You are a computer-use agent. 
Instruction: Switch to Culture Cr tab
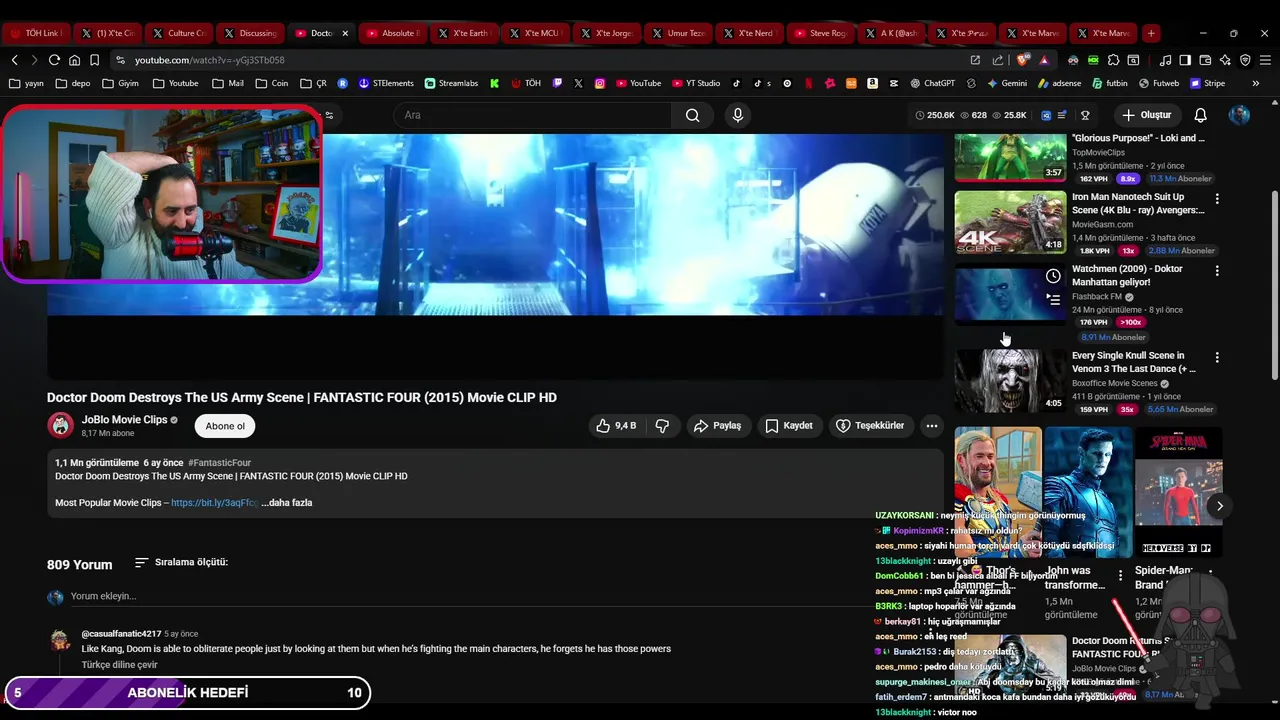178,33
